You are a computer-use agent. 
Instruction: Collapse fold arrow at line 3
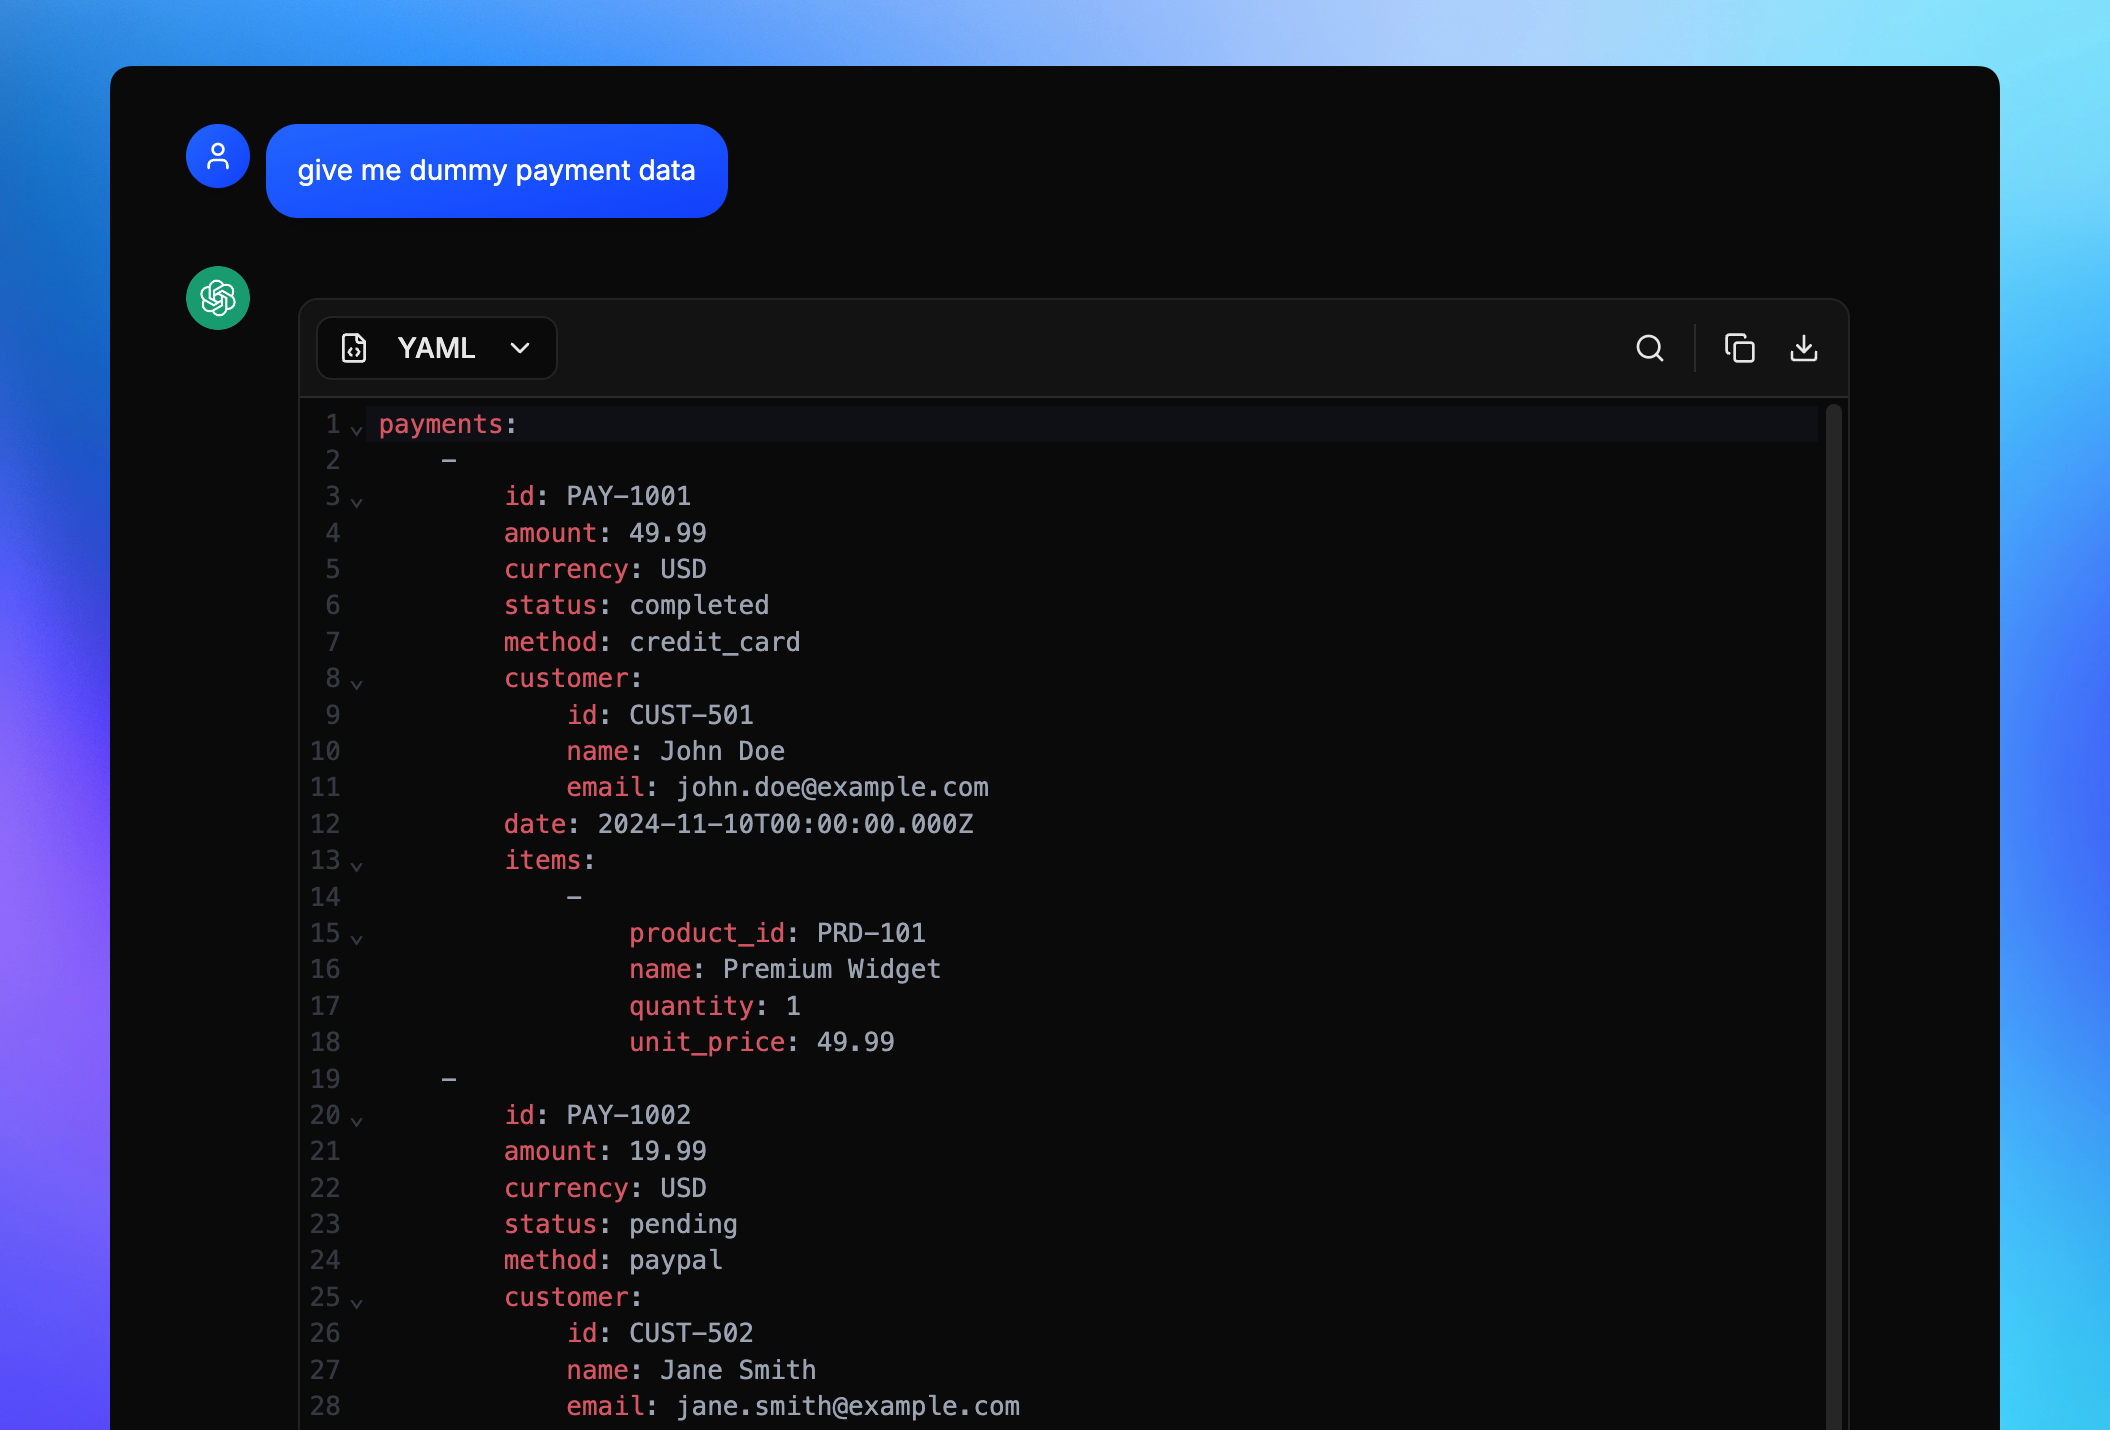click(x=356, y=502)
